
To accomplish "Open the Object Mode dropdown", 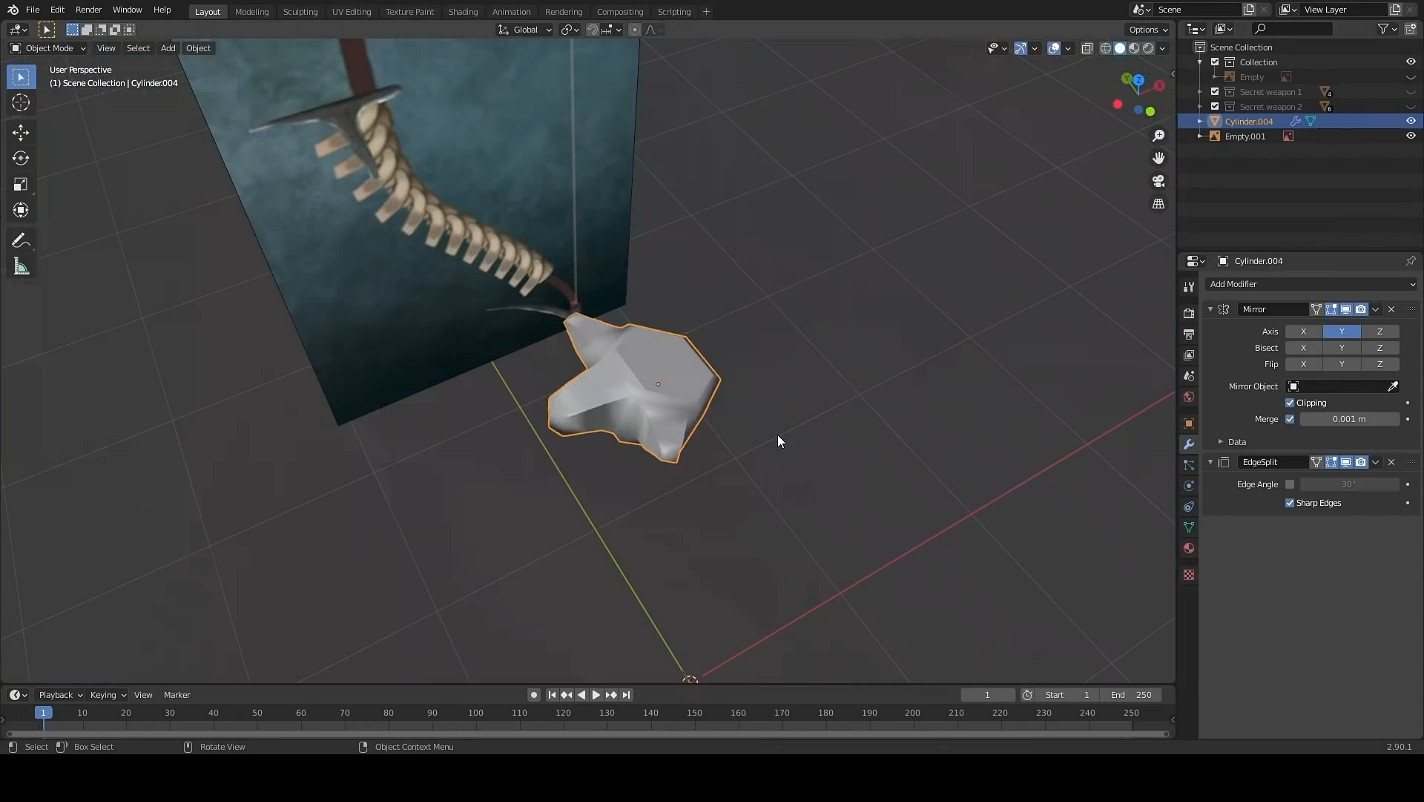I will 48,48.
